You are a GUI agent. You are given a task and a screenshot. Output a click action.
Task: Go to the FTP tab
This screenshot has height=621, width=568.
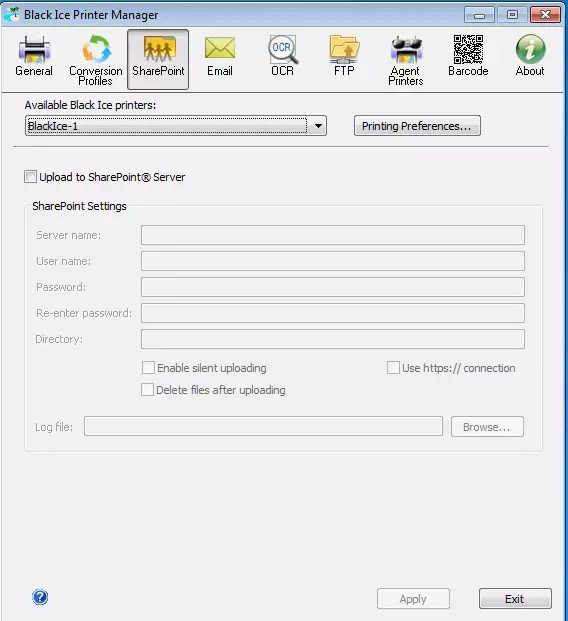[x=344, y=56]
